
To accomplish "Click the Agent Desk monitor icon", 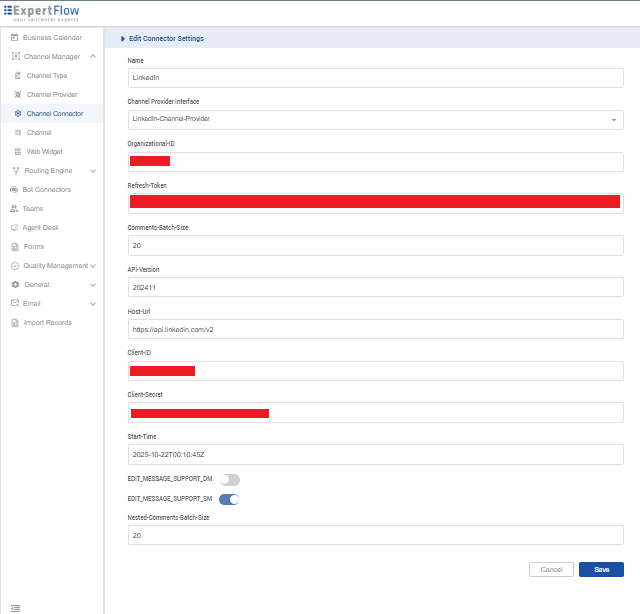I will pos(13,228).
